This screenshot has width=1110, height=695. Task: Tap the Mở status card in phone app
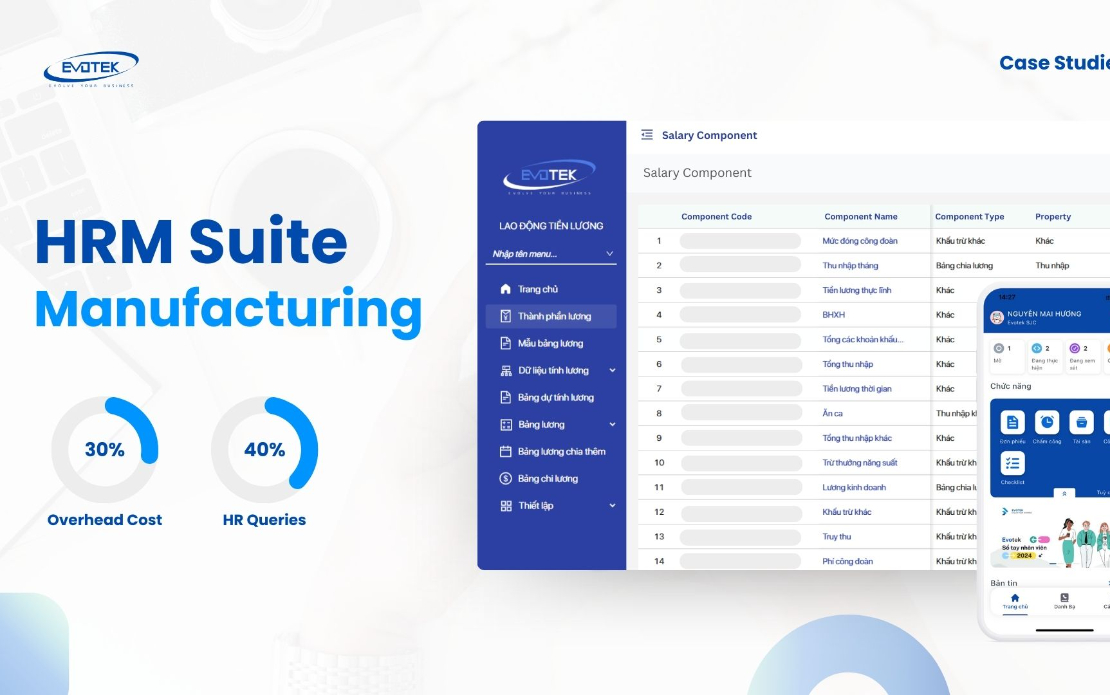(x=1005, y=355)
